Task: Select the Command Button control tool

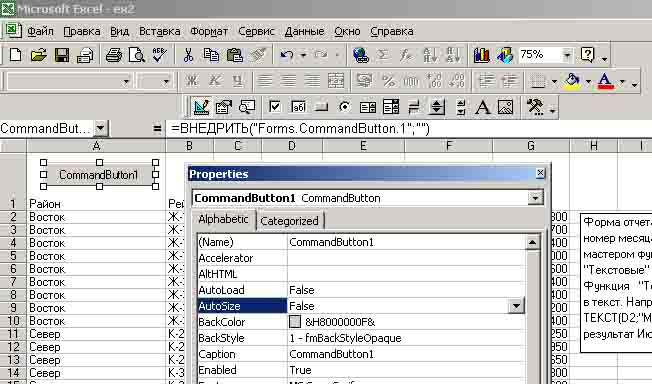Action: click(321, 108)
